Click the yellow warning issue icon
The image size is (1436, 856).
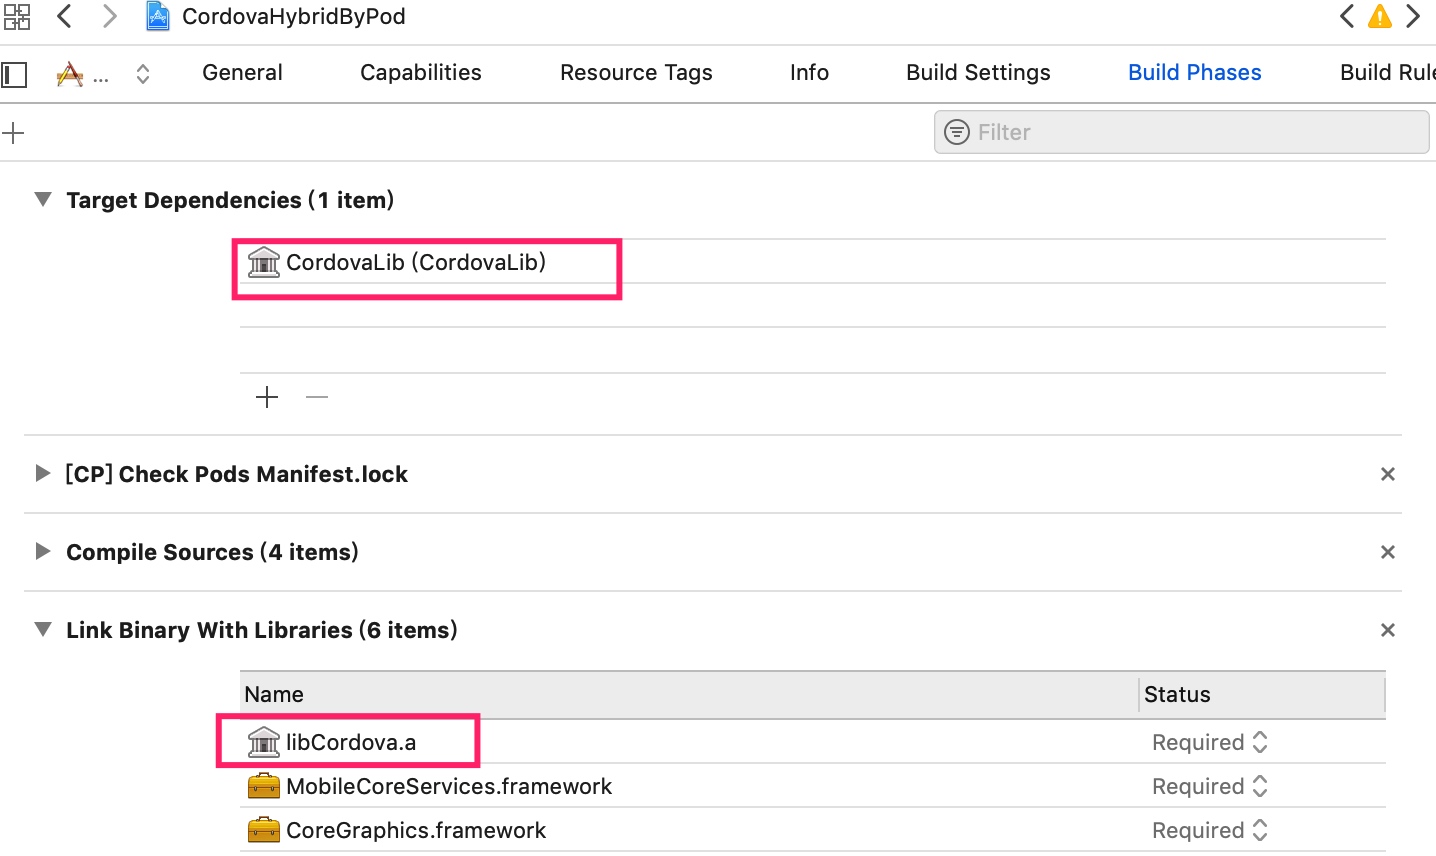point(1380,16)
